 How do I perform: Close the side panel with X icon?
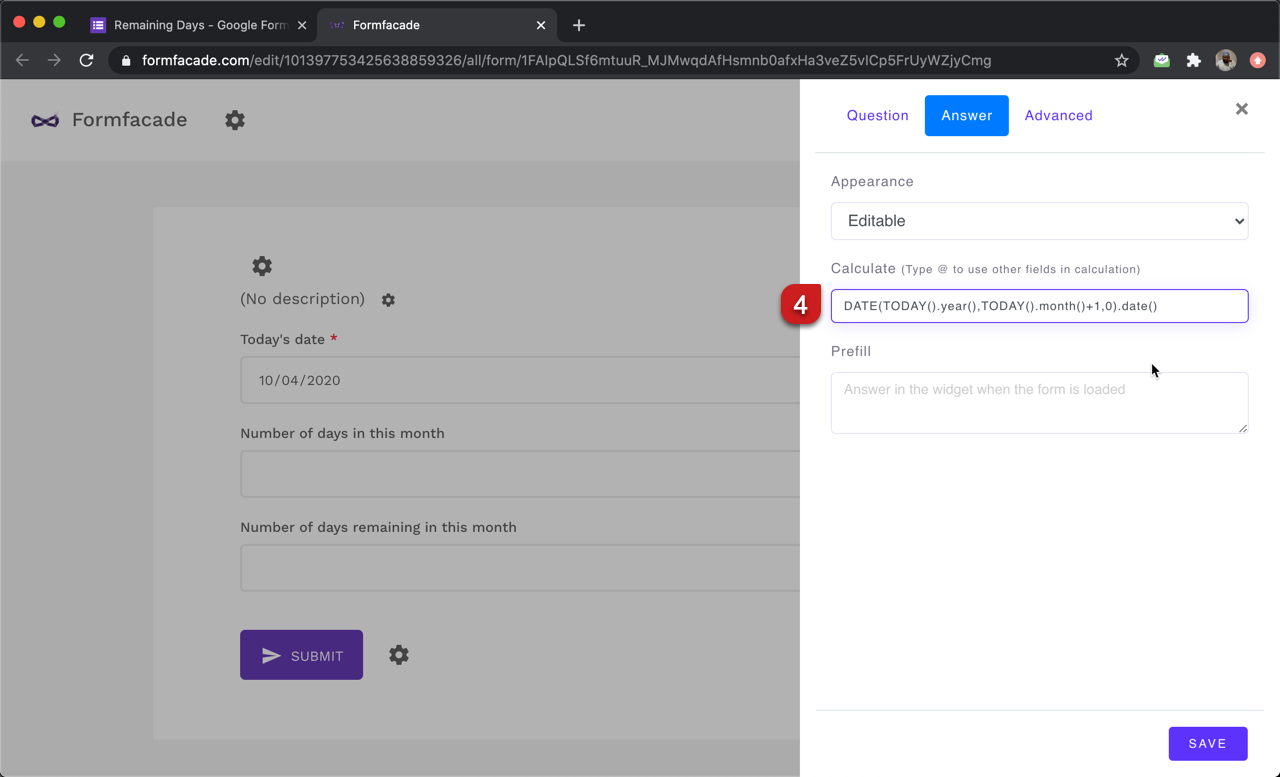(1241, 109)
